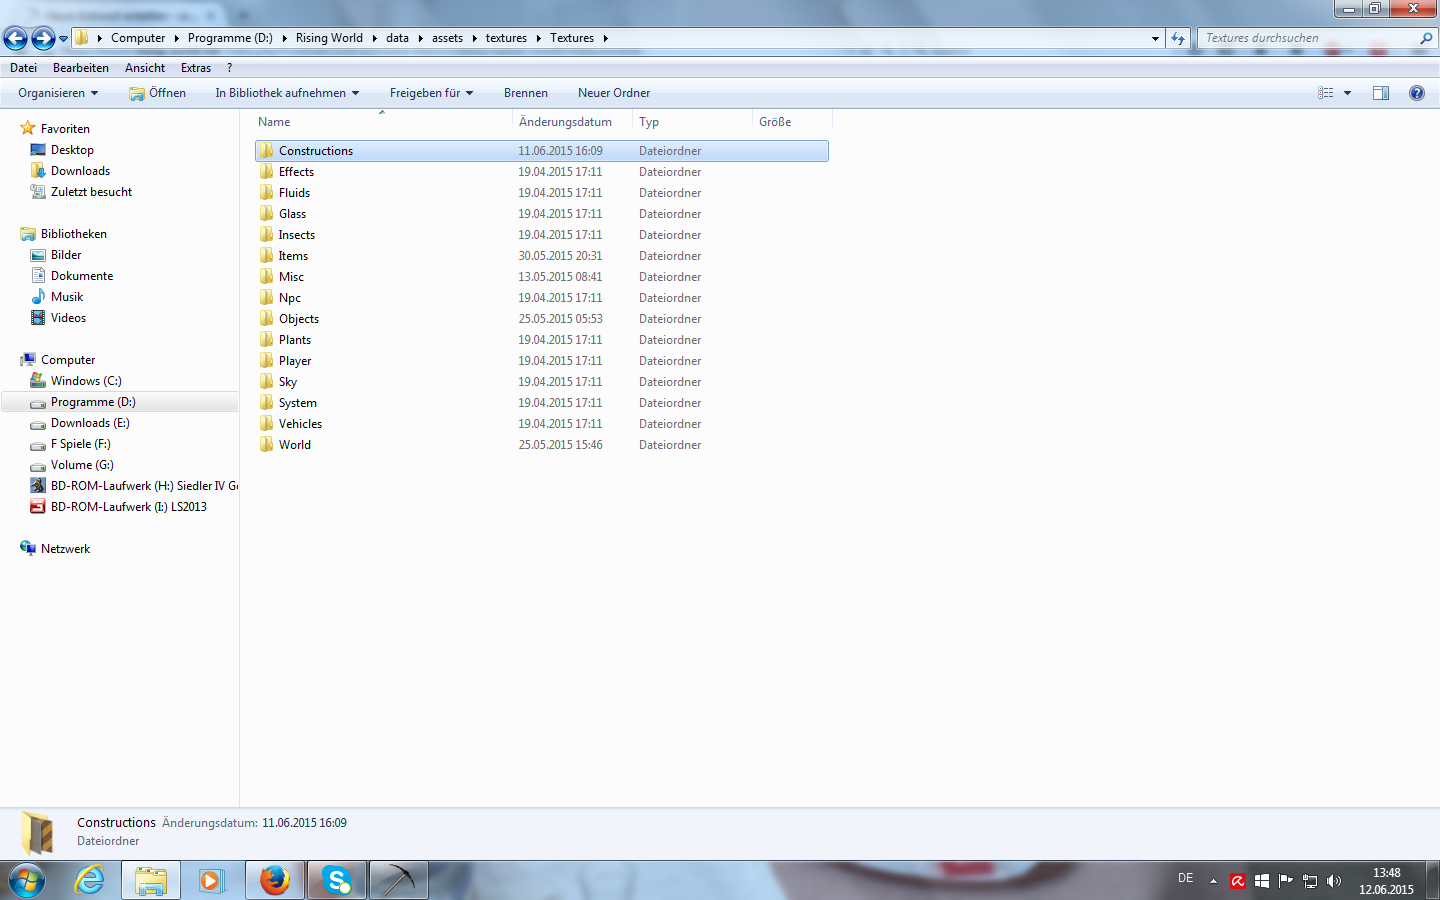This screenshot has width=1440, height=900.
Task: Open the In Bibliothek aufnehmen dropdown
Action: point(287,93)
